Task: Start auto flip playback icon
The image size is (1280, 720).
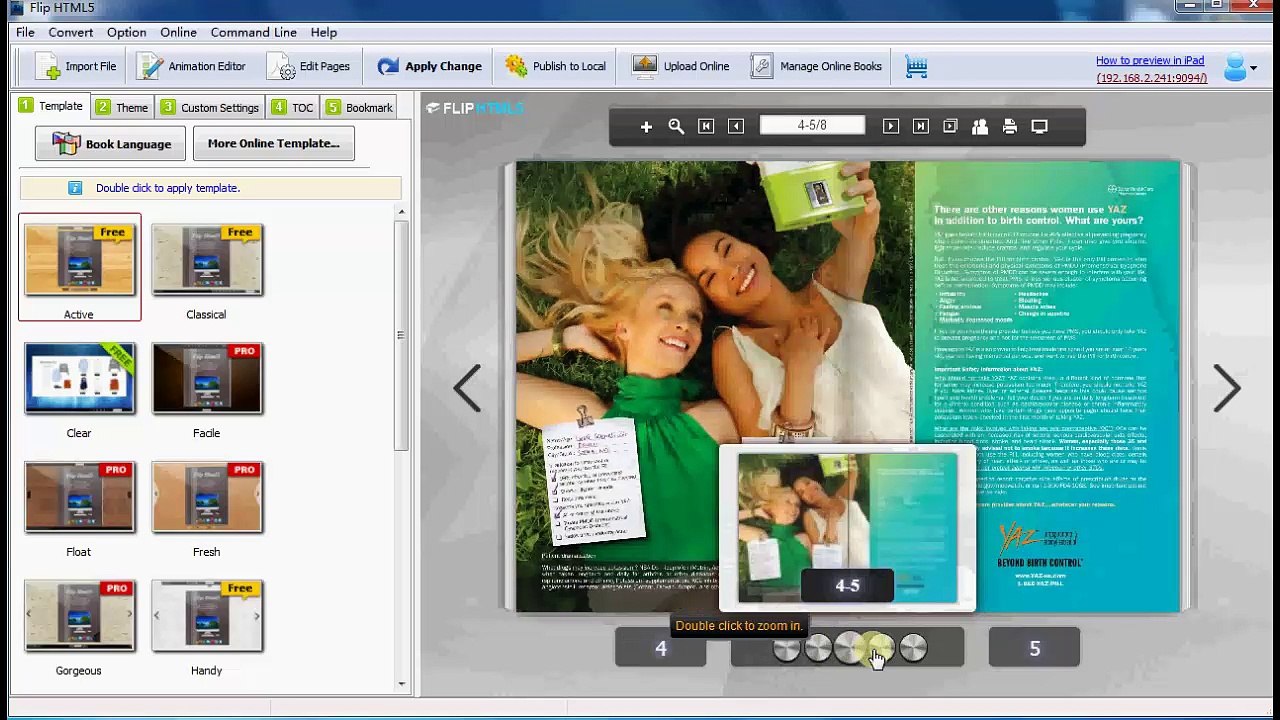Action: tap(950, 126)
